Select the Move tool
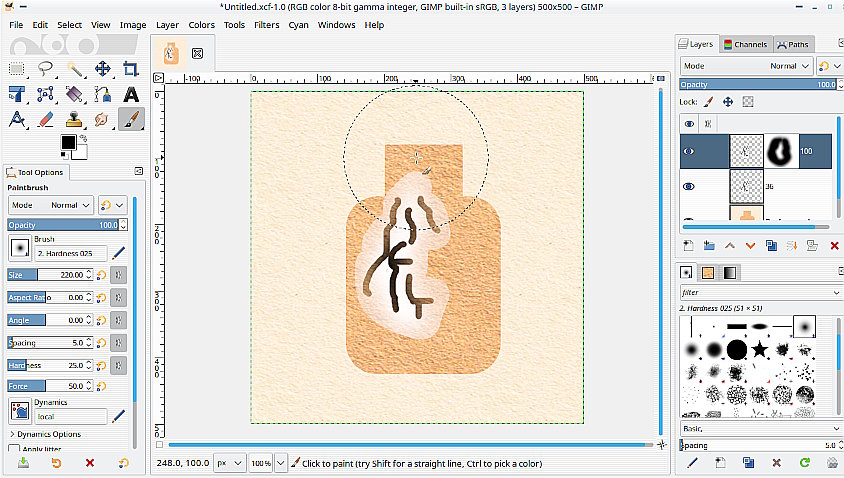844x478 pixels. click(103, 69)
